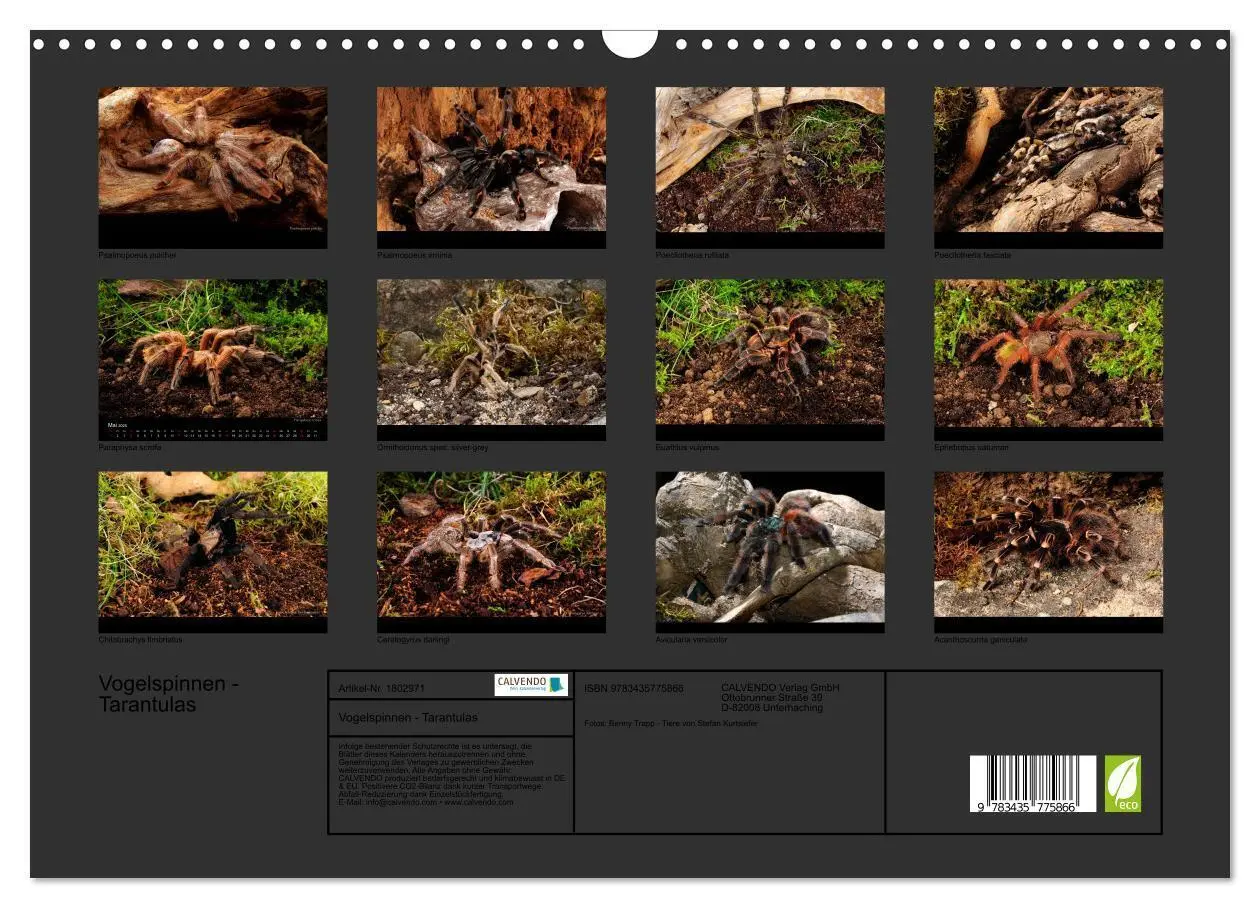The image size is (1260, 908).
Task: Click the caption 'Paraphysa scrofa'
Action: tap(130, 448)
